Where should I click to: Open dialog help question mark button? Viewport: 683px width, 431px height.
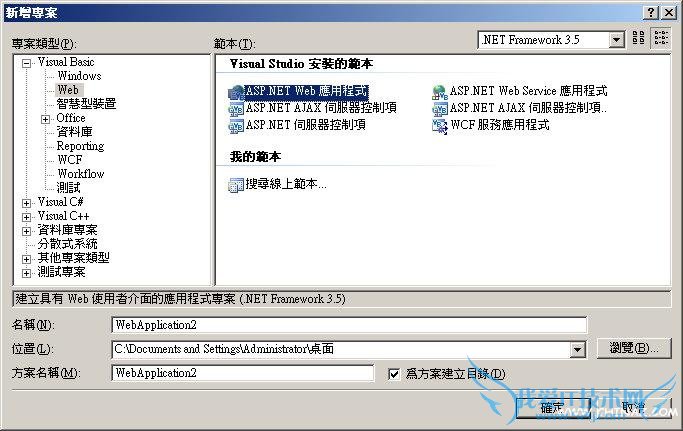(x=650, y=12)
